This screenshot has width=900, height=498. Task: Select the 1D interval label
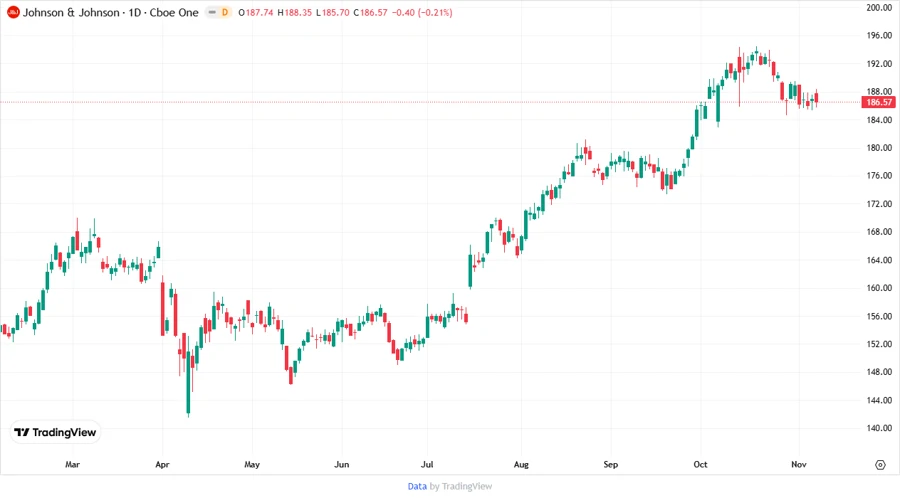pos(135,12)
